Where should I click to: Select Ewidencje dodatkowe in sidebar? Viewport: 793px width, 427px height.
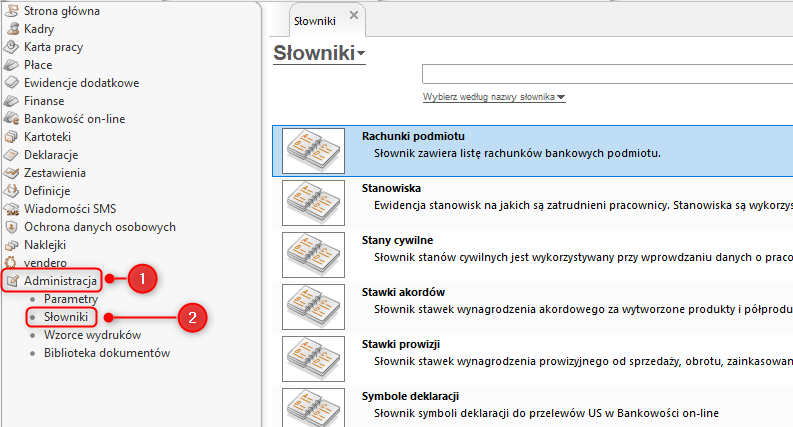[x=81, y=82]
